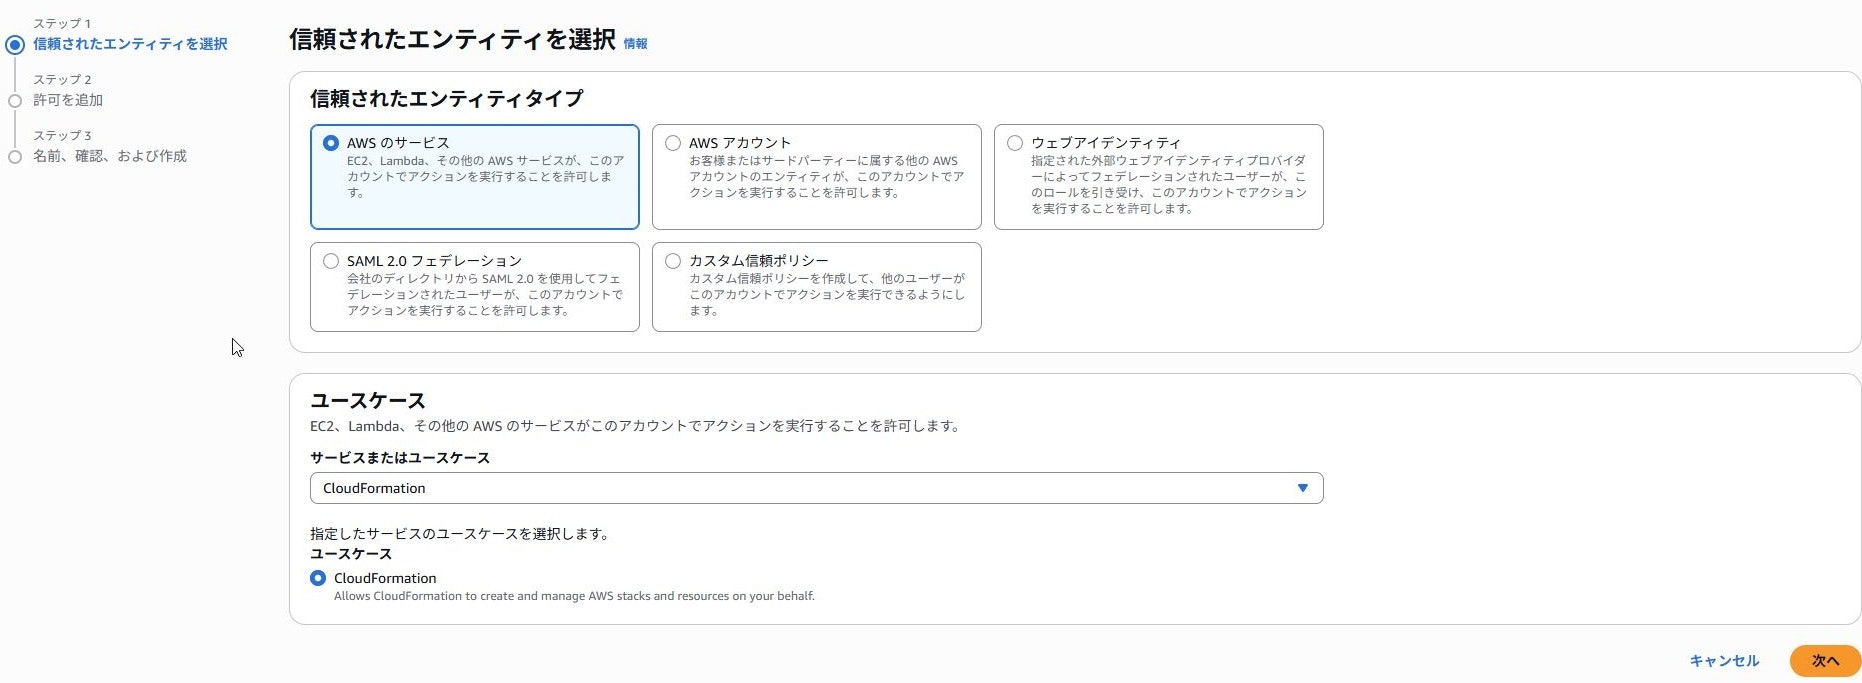
Task: Click the サービスまたはユースケース field label
Action: pos(400,458)
